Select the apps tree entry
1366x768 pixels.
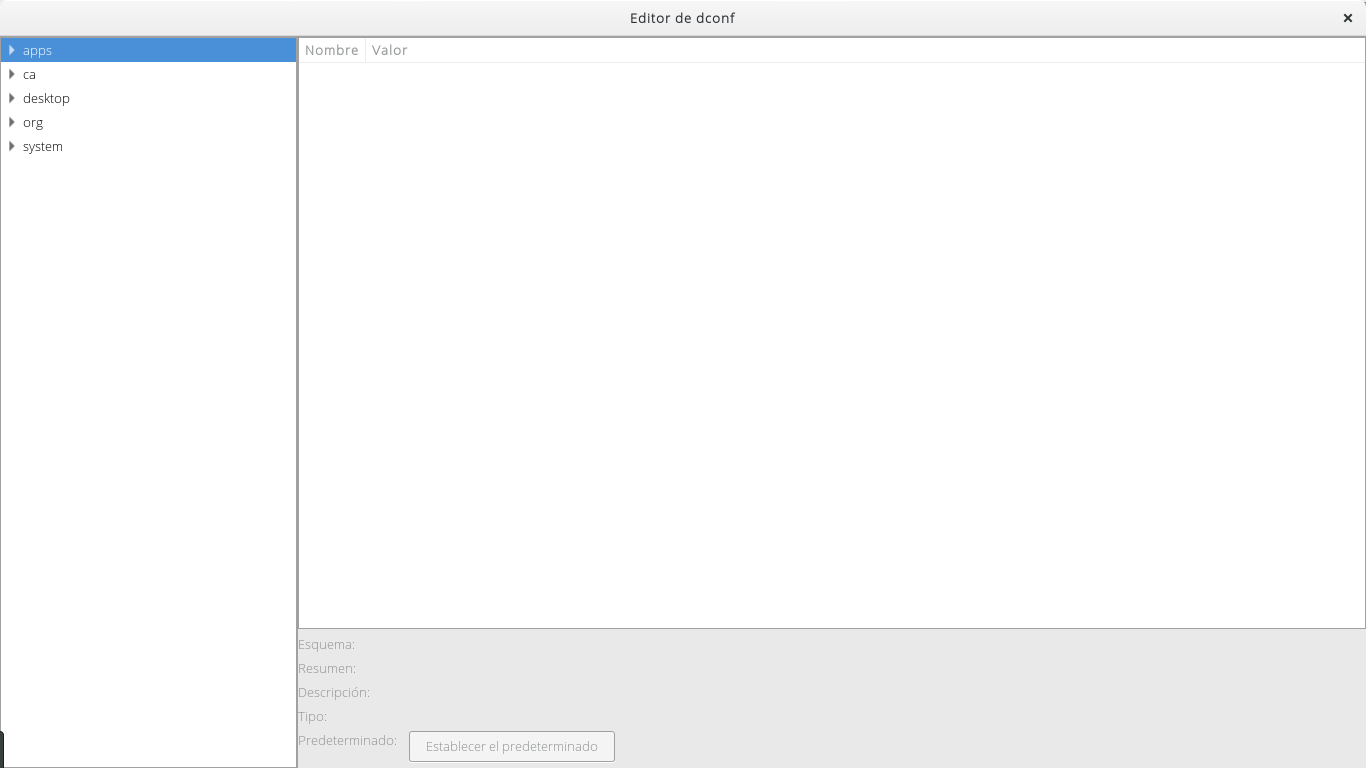(37, 50)
